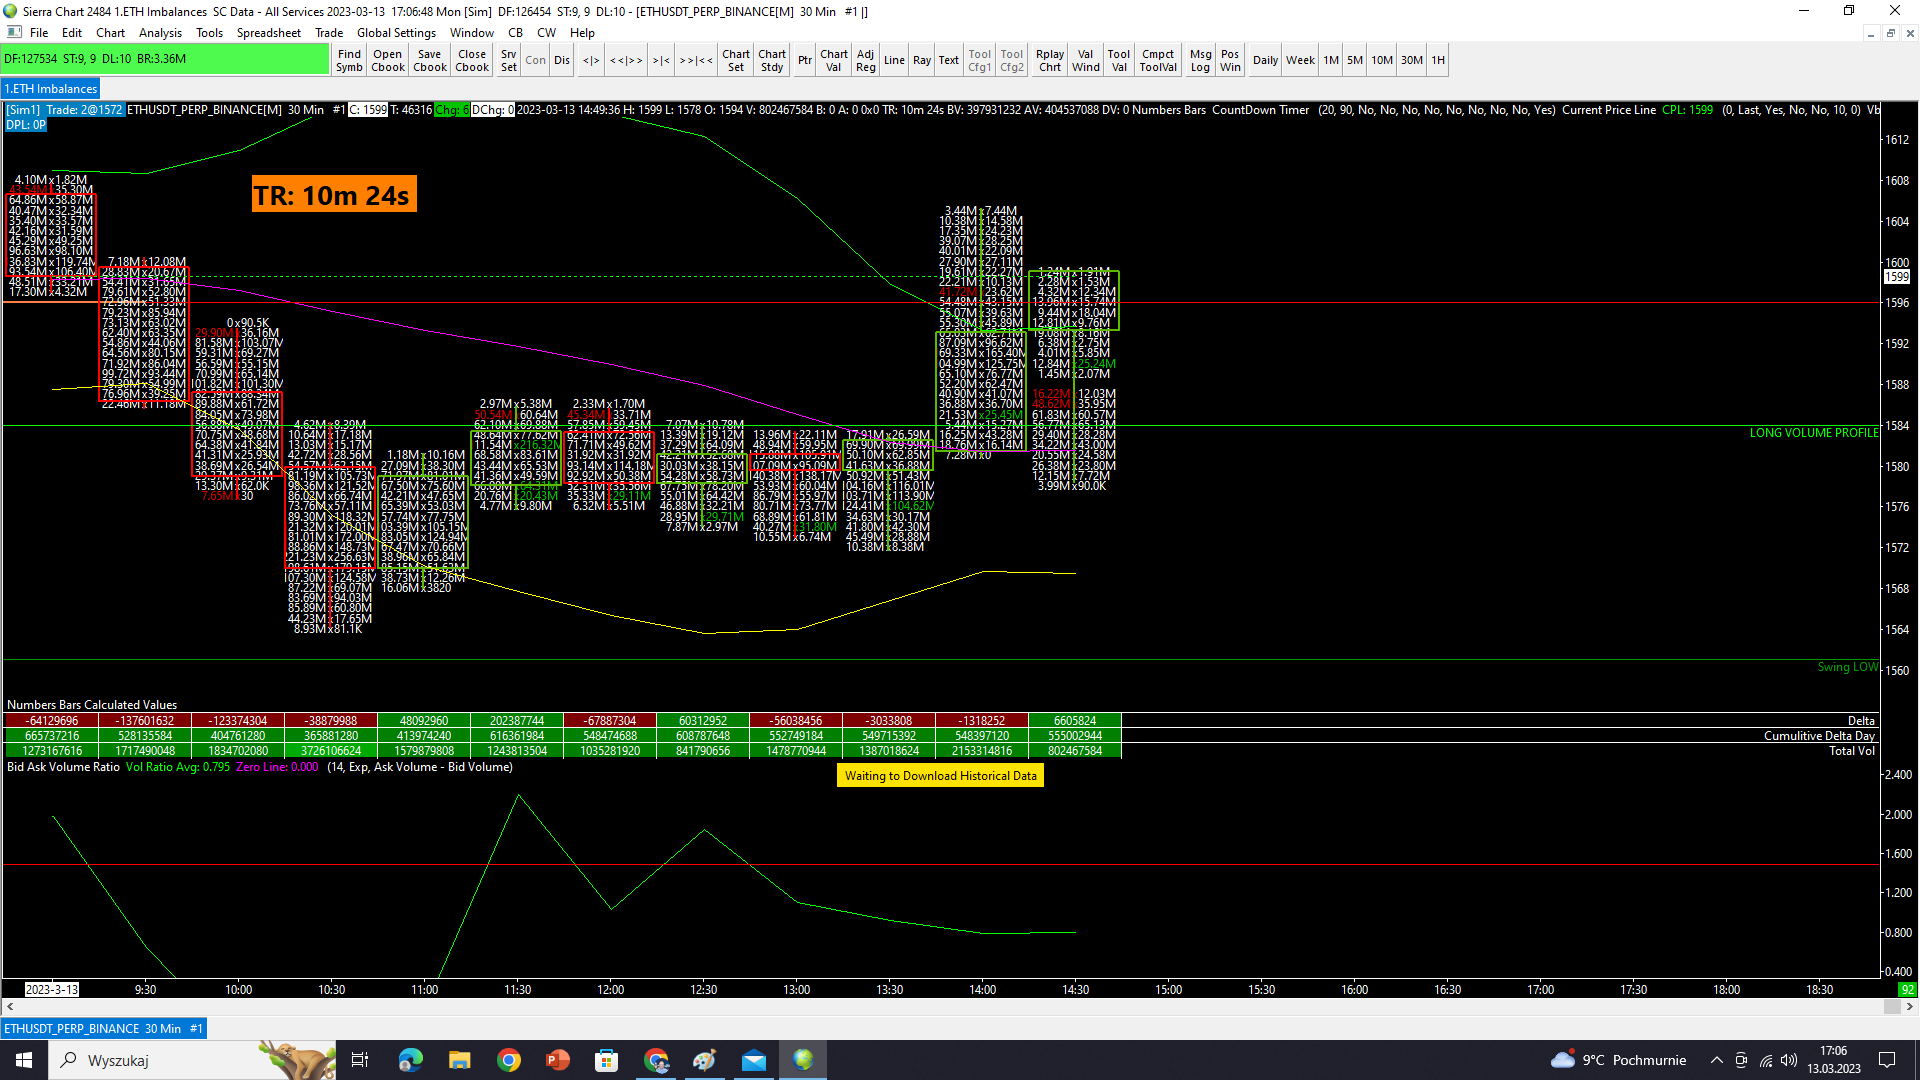Click the Find Symb toolbar button

point(349,60)
